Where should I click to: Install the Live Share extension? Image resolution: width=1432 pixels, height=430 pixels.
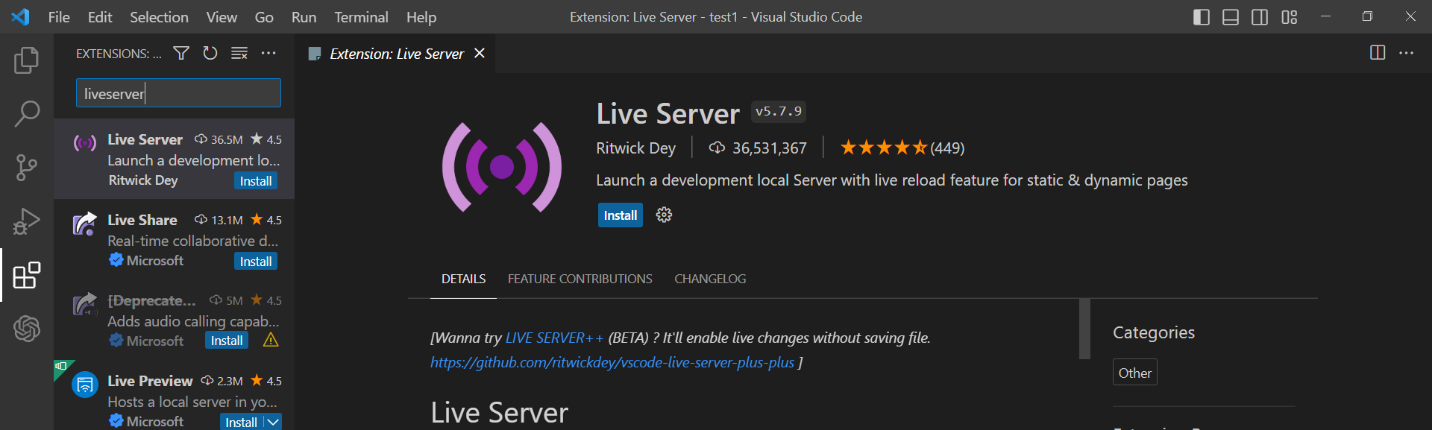(x=256, y=261)
